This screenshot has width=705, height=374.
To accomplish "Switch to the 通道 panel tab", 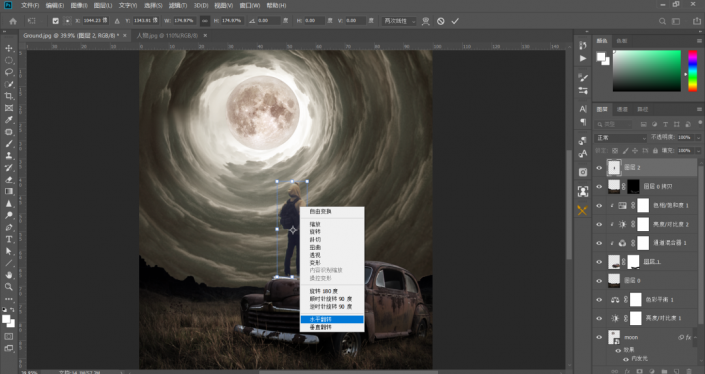I will tap(622, 109).
